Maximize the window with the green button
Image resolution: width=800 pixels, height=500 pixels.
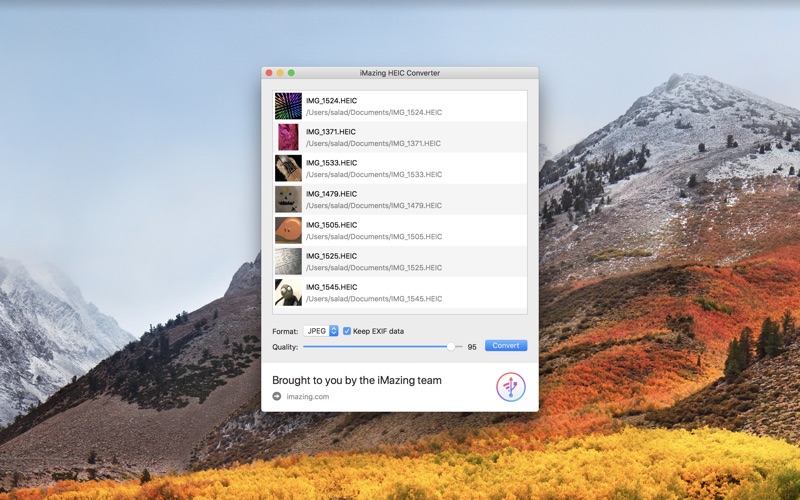click(291, 73)
